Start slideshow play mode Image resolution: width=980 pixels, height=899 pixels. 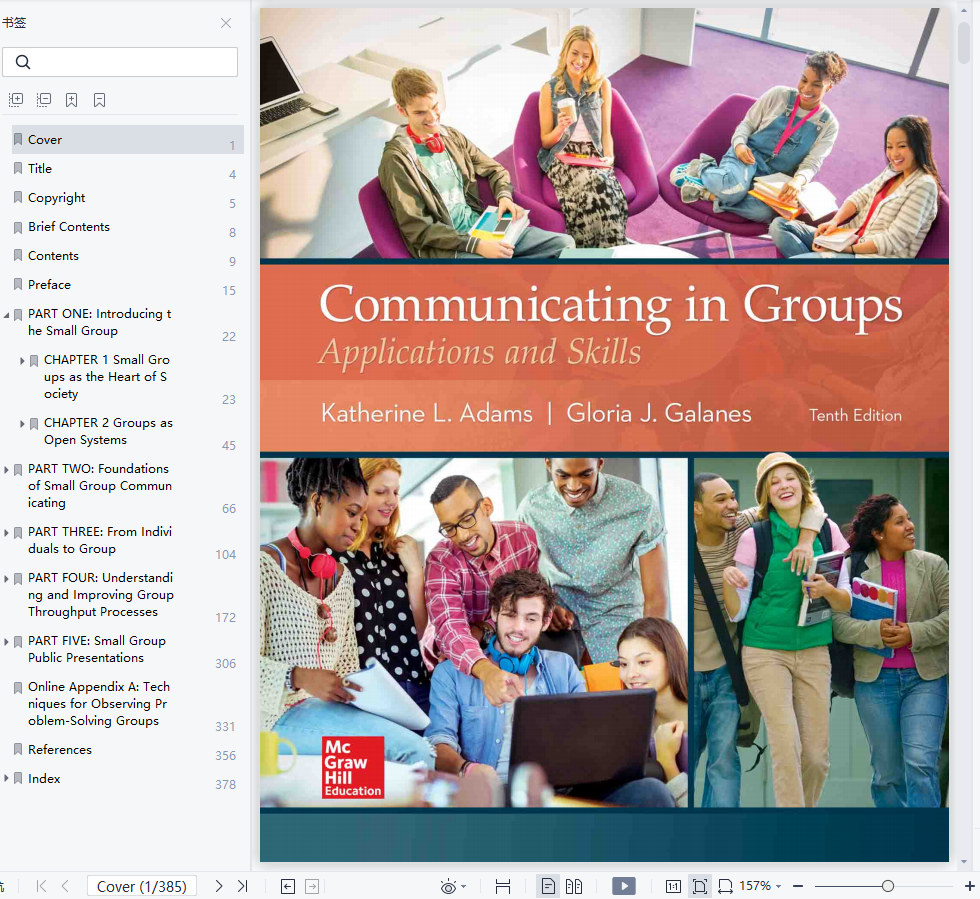pos(624,886)
